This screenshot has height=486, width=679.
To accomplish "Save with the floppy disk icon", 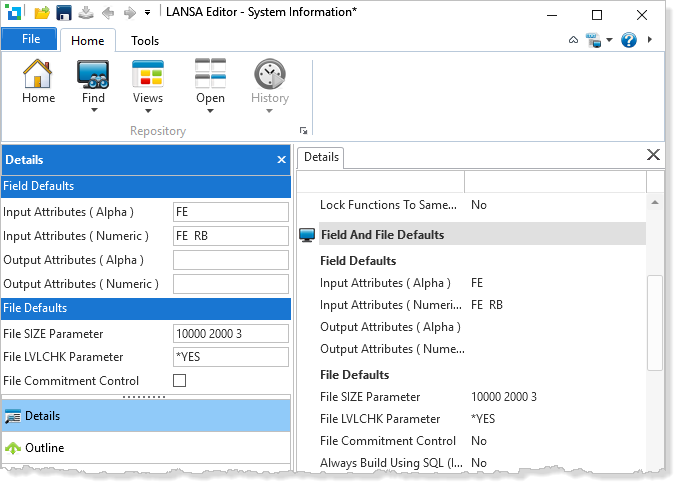I will click(64, 13).
